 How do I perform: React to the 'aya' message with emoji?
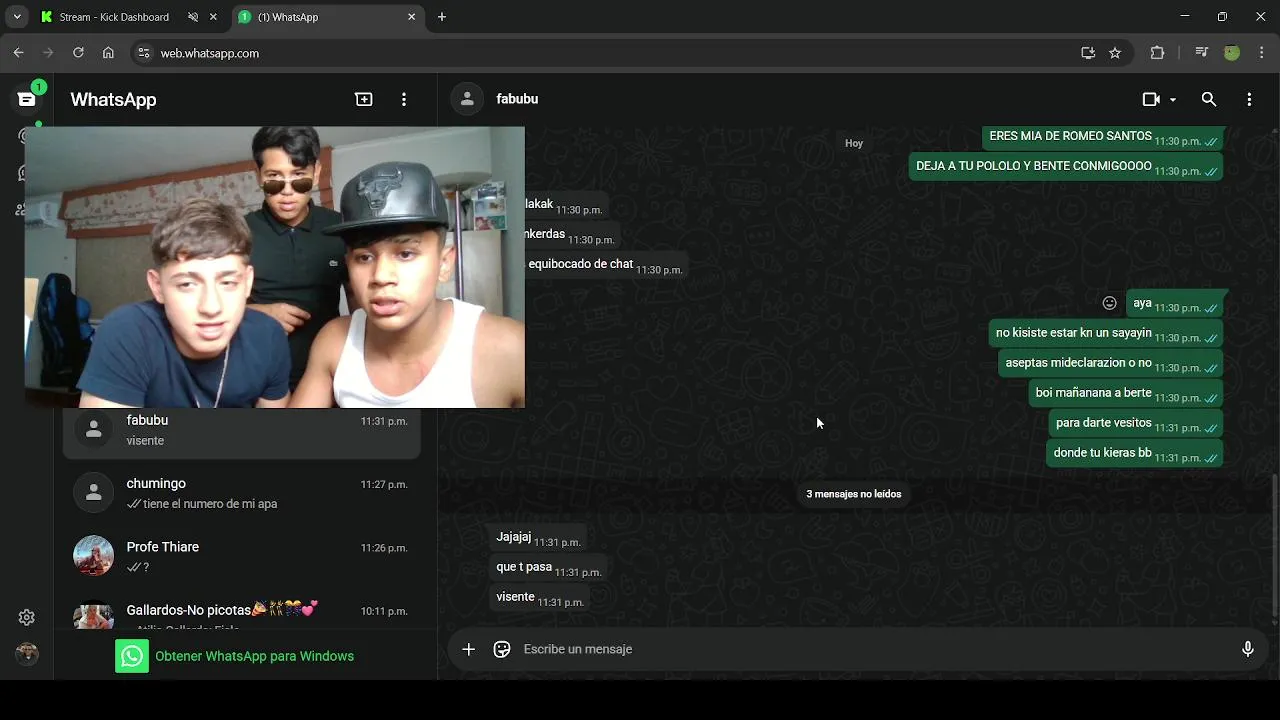(1109, 303)
